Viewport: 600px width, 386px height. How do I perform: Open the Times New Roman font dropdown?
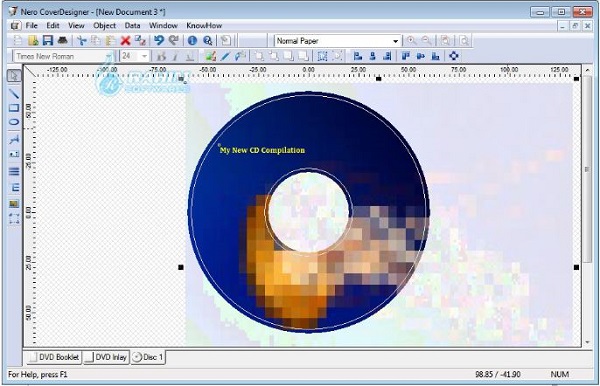(x=109, y=56)
